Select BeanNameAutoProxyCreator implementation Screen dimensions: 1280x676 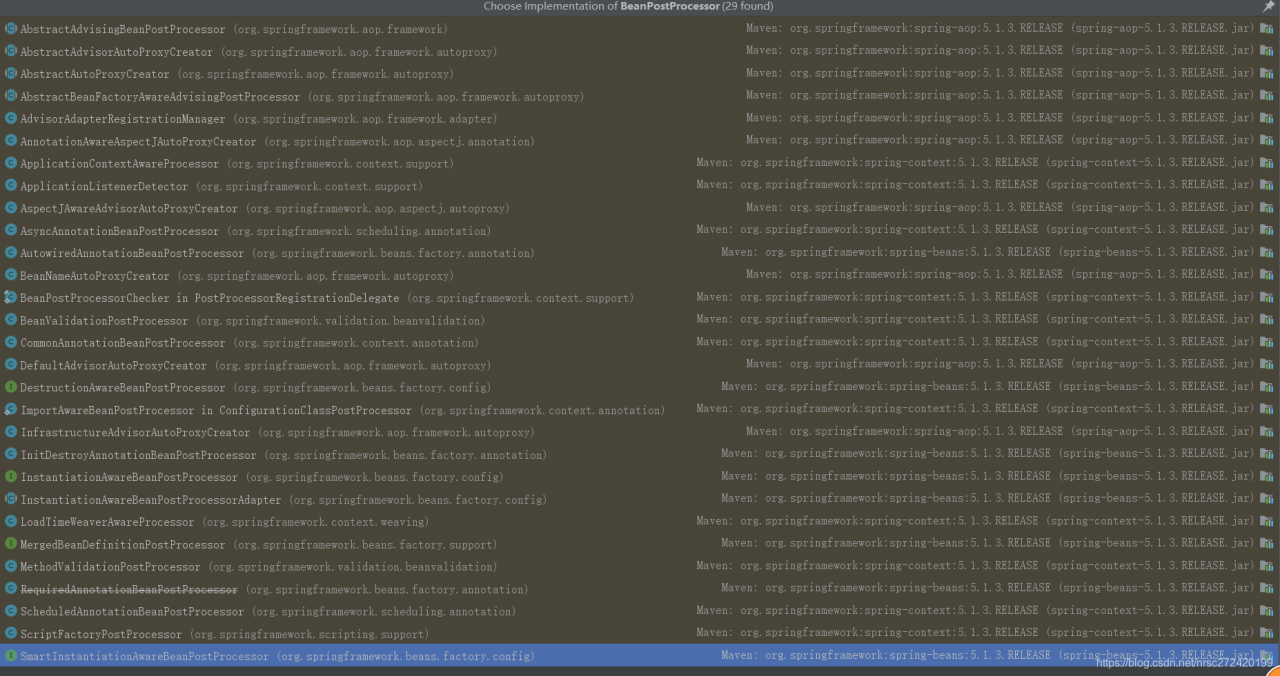click(x=640, y=275)
